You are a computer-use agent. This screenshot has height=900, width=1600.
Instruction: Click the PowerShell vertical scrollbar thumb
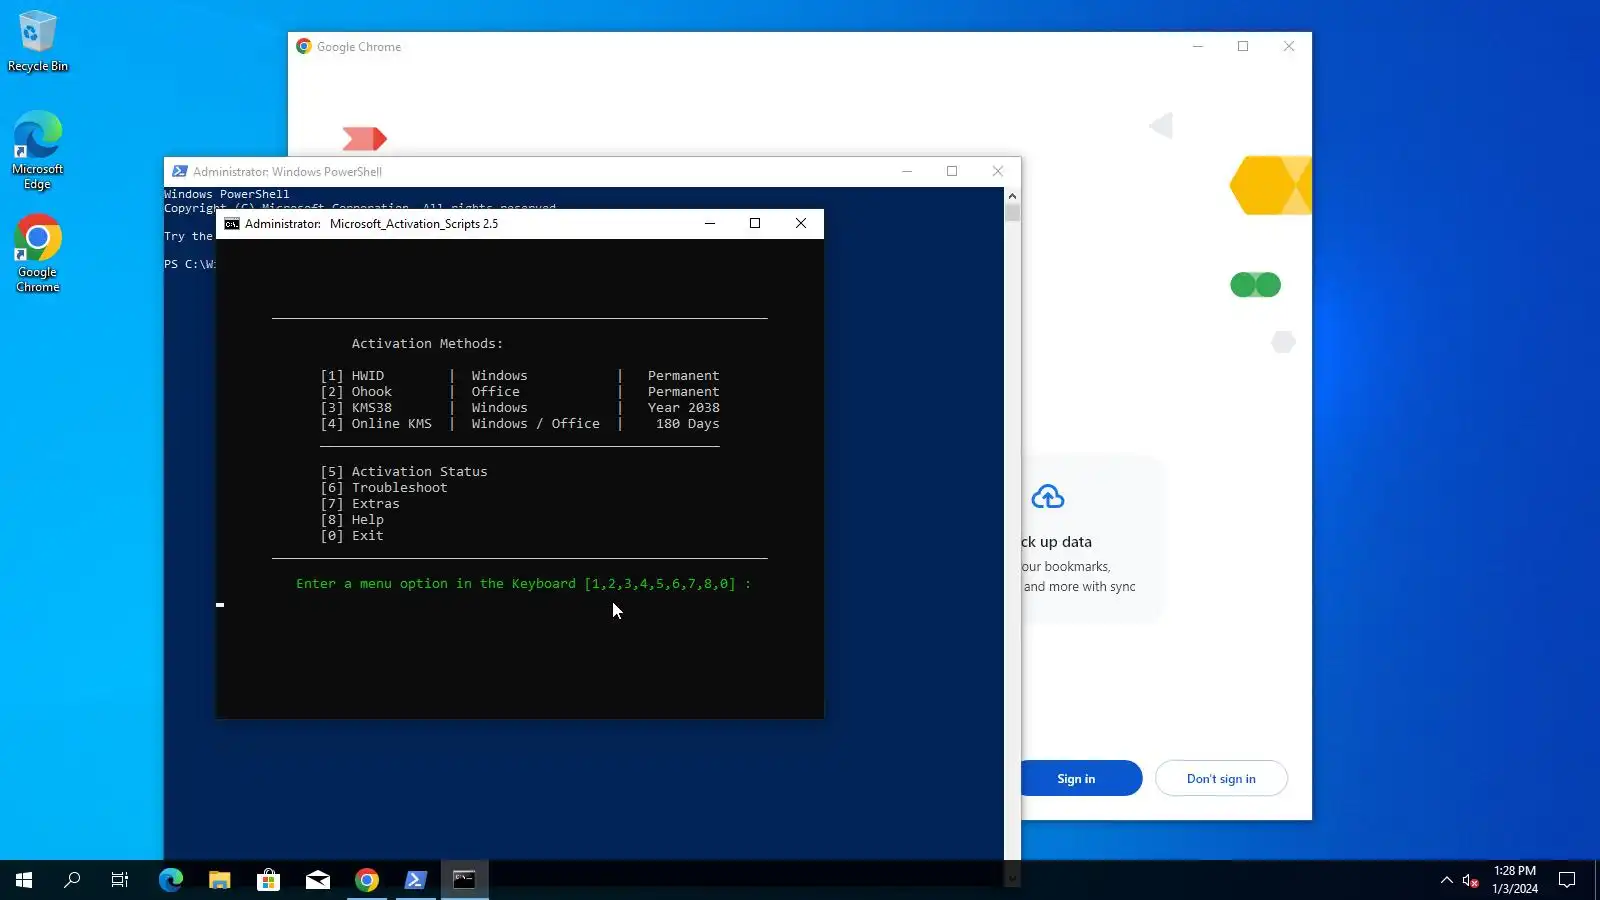pyautogui.click(x=1012, y=213)
